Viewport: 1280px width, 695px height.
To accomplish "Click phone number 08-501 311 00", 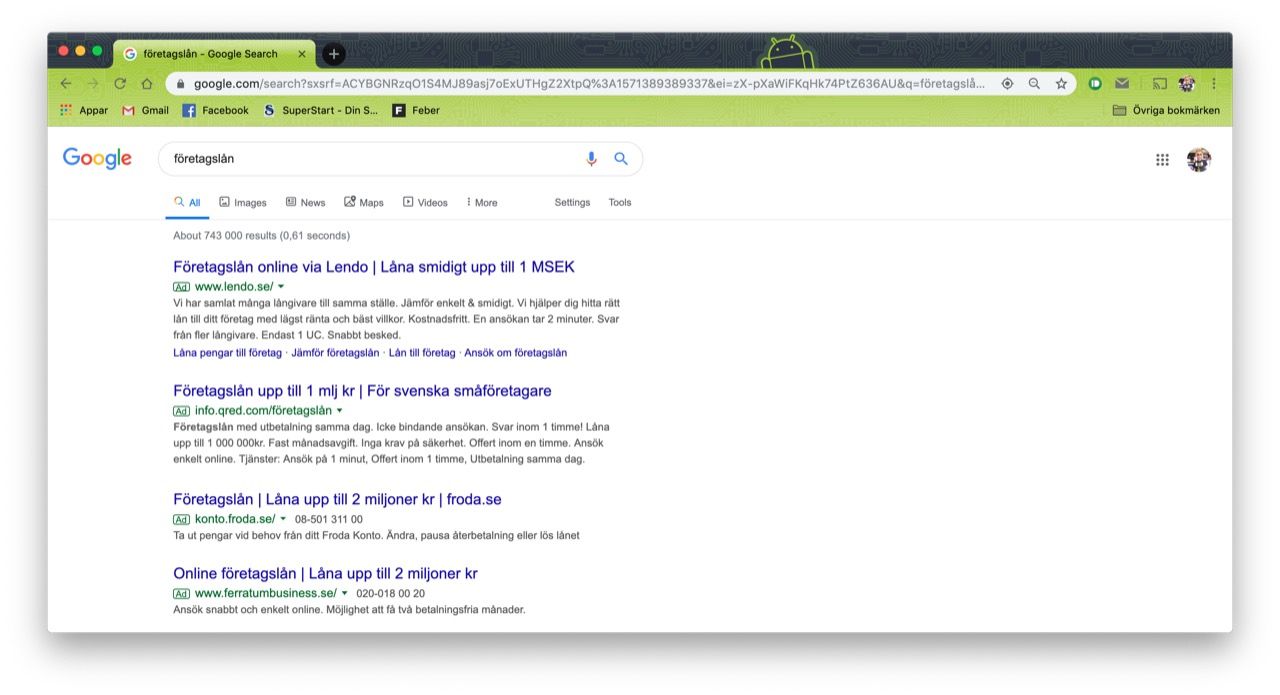I will click(329, 519).
